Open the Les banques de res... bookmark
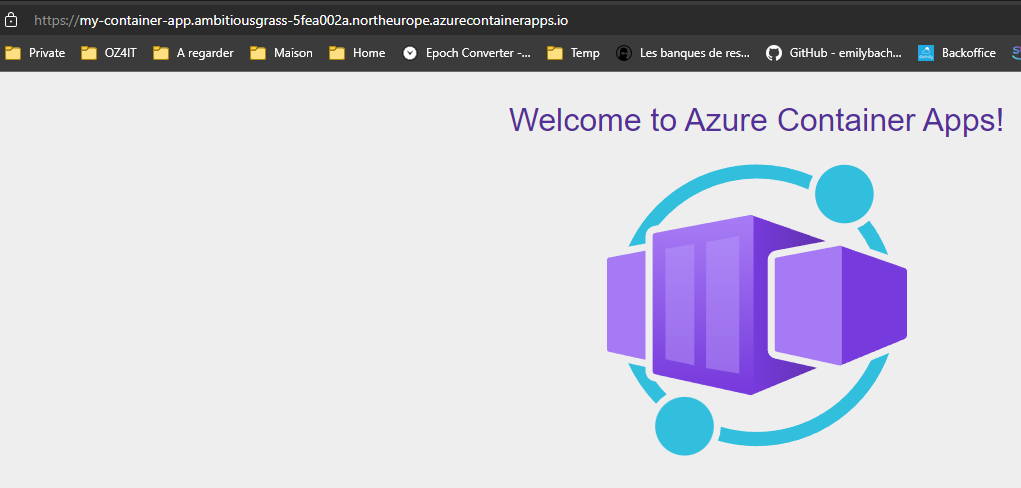 (695, 53)
